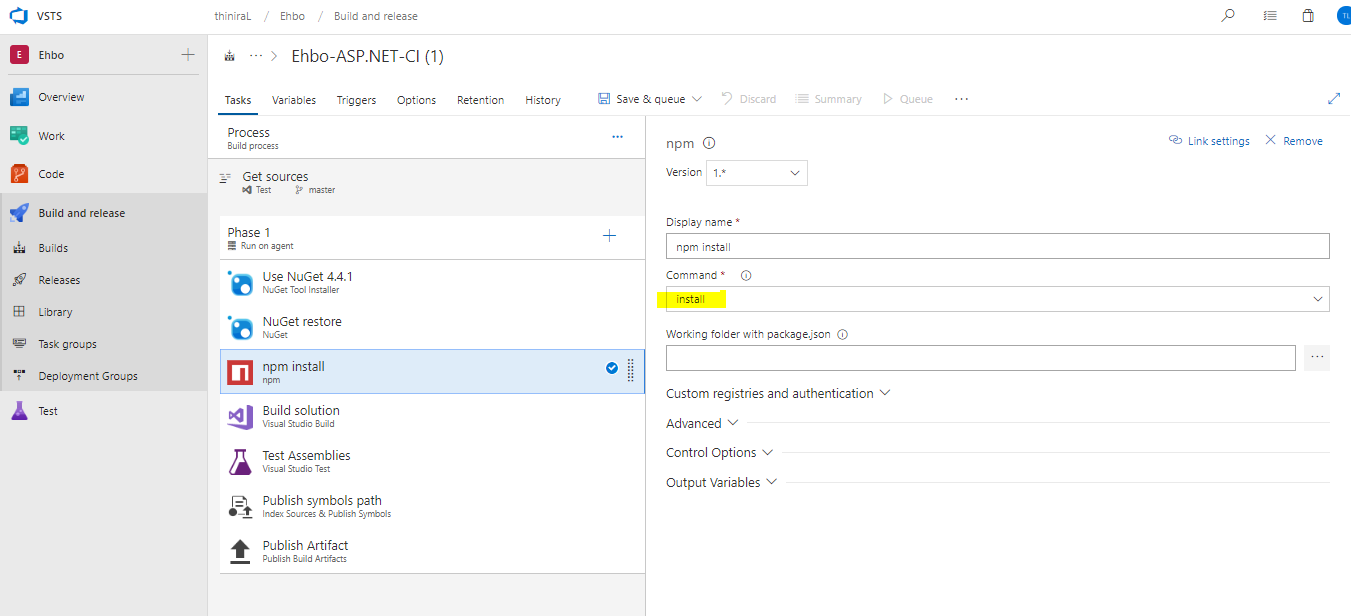Screen dimensions: 1351x616
Task: Click the Build and release rocket icon
Action: pos(19,213)
